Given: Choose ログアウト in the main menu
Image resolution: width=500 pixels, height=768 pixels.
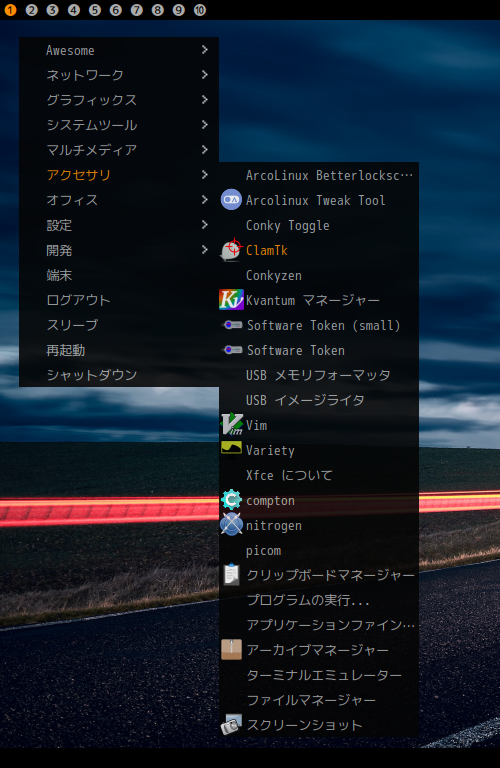Looking at the screenshot, I should (x=119, y=300).
